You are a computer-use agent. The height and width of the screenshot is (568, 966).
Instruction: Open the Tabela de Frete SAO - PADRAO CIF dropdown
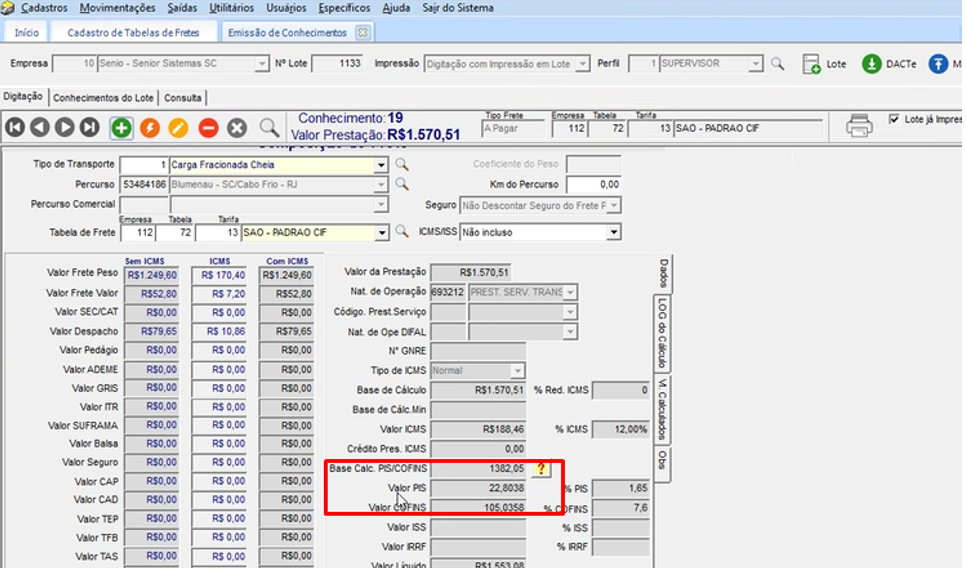(x=381, y=232)
